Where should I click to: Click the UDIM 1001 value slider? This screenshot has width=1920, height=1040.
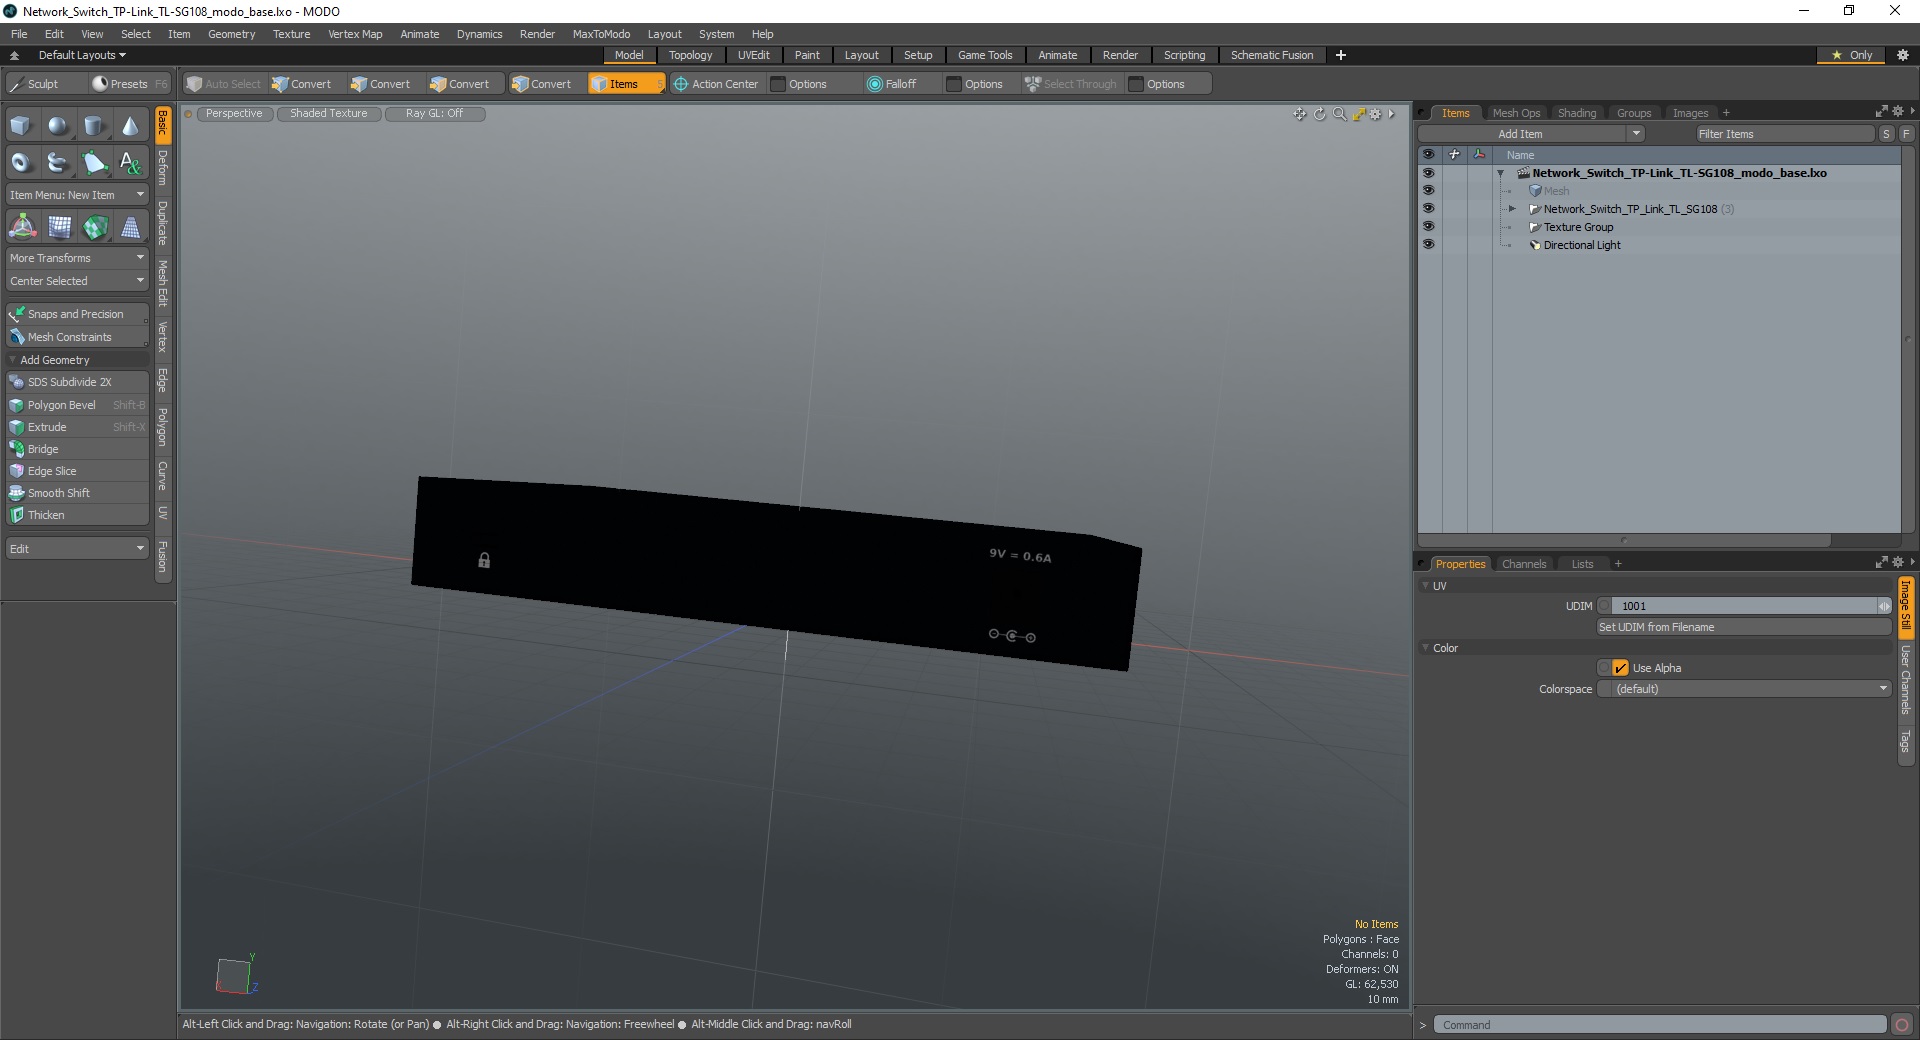pos(1744,606)
